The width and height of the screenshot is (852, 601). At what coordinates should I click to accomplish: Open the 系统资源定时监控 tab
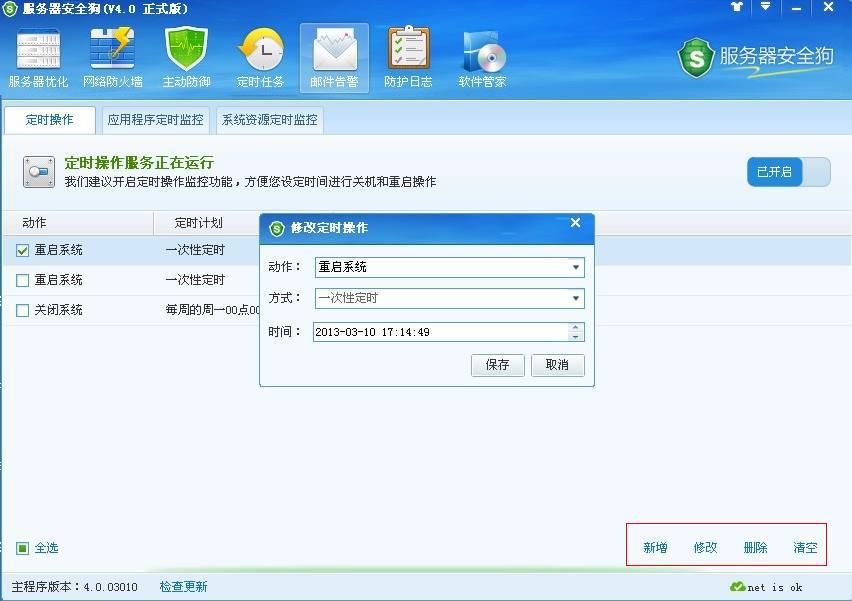click(268, 120)
